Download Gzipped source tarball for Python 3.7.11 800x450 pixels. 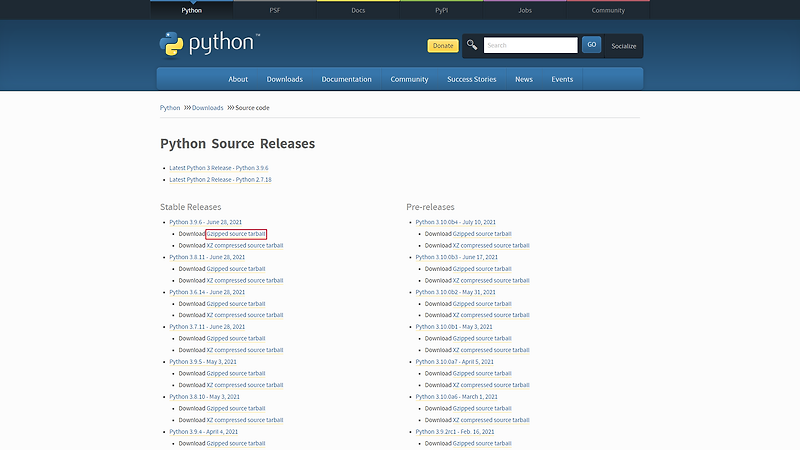(236, 338)
